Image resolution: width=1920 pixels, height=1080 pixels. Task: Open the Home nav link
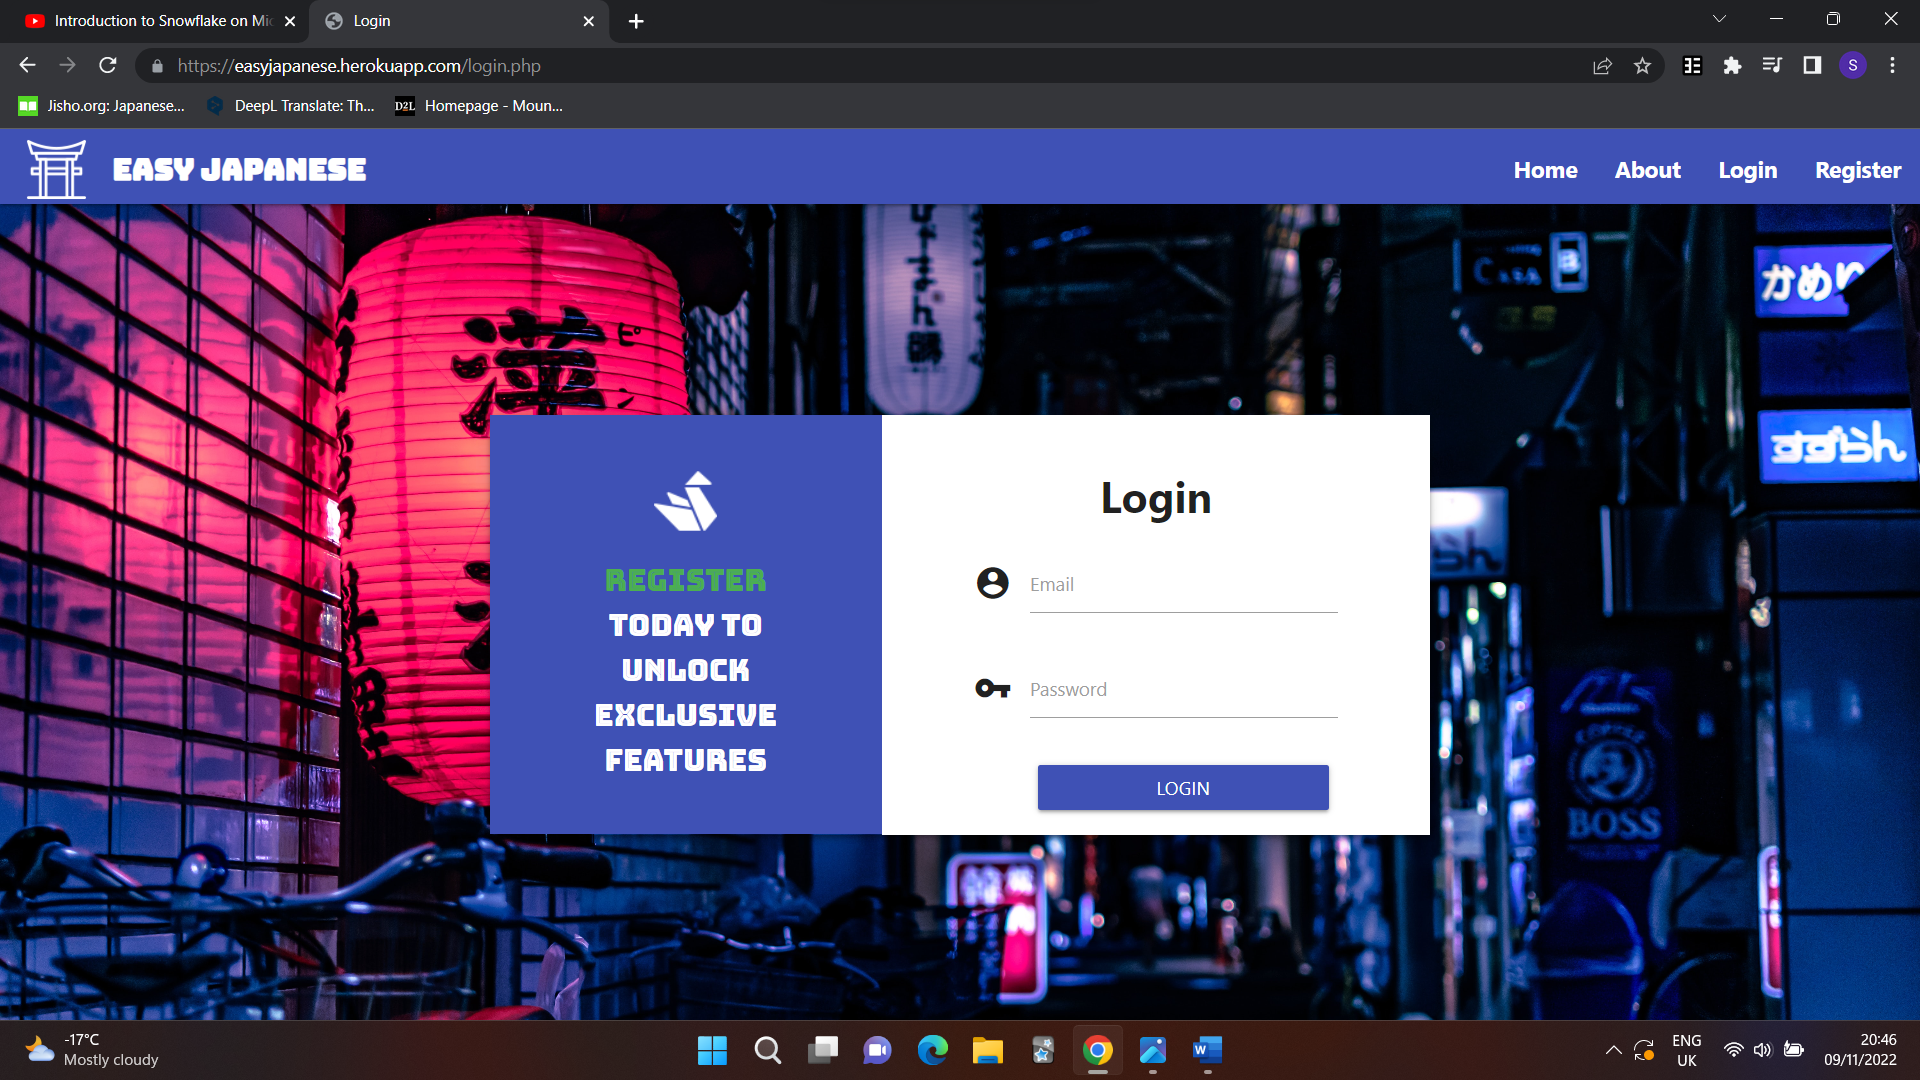tap(1545, 170)
